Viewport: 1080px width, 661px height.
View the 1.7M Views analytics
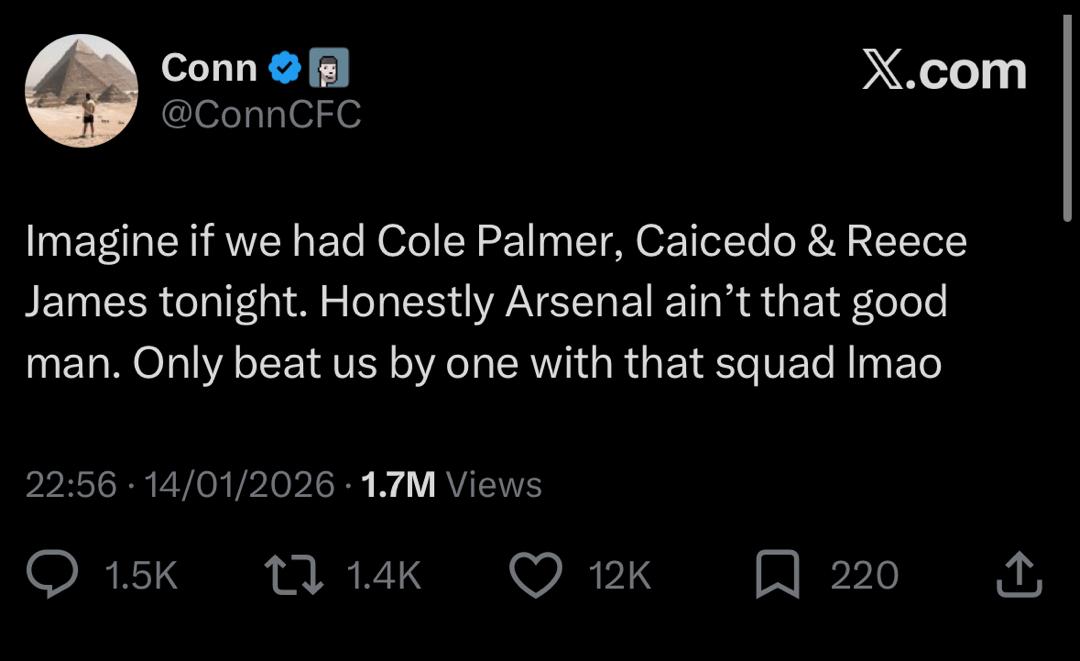click(451, 485)
